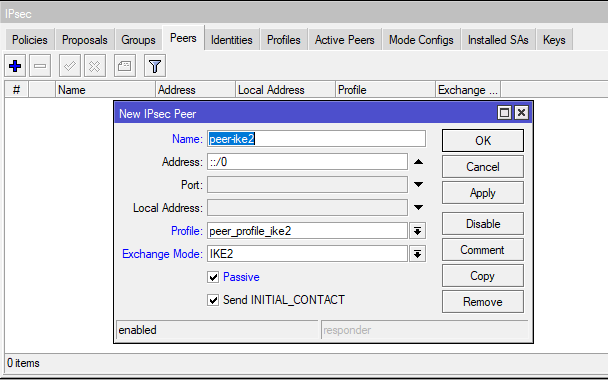Expand the Local Address field arrow

point(418,207)
